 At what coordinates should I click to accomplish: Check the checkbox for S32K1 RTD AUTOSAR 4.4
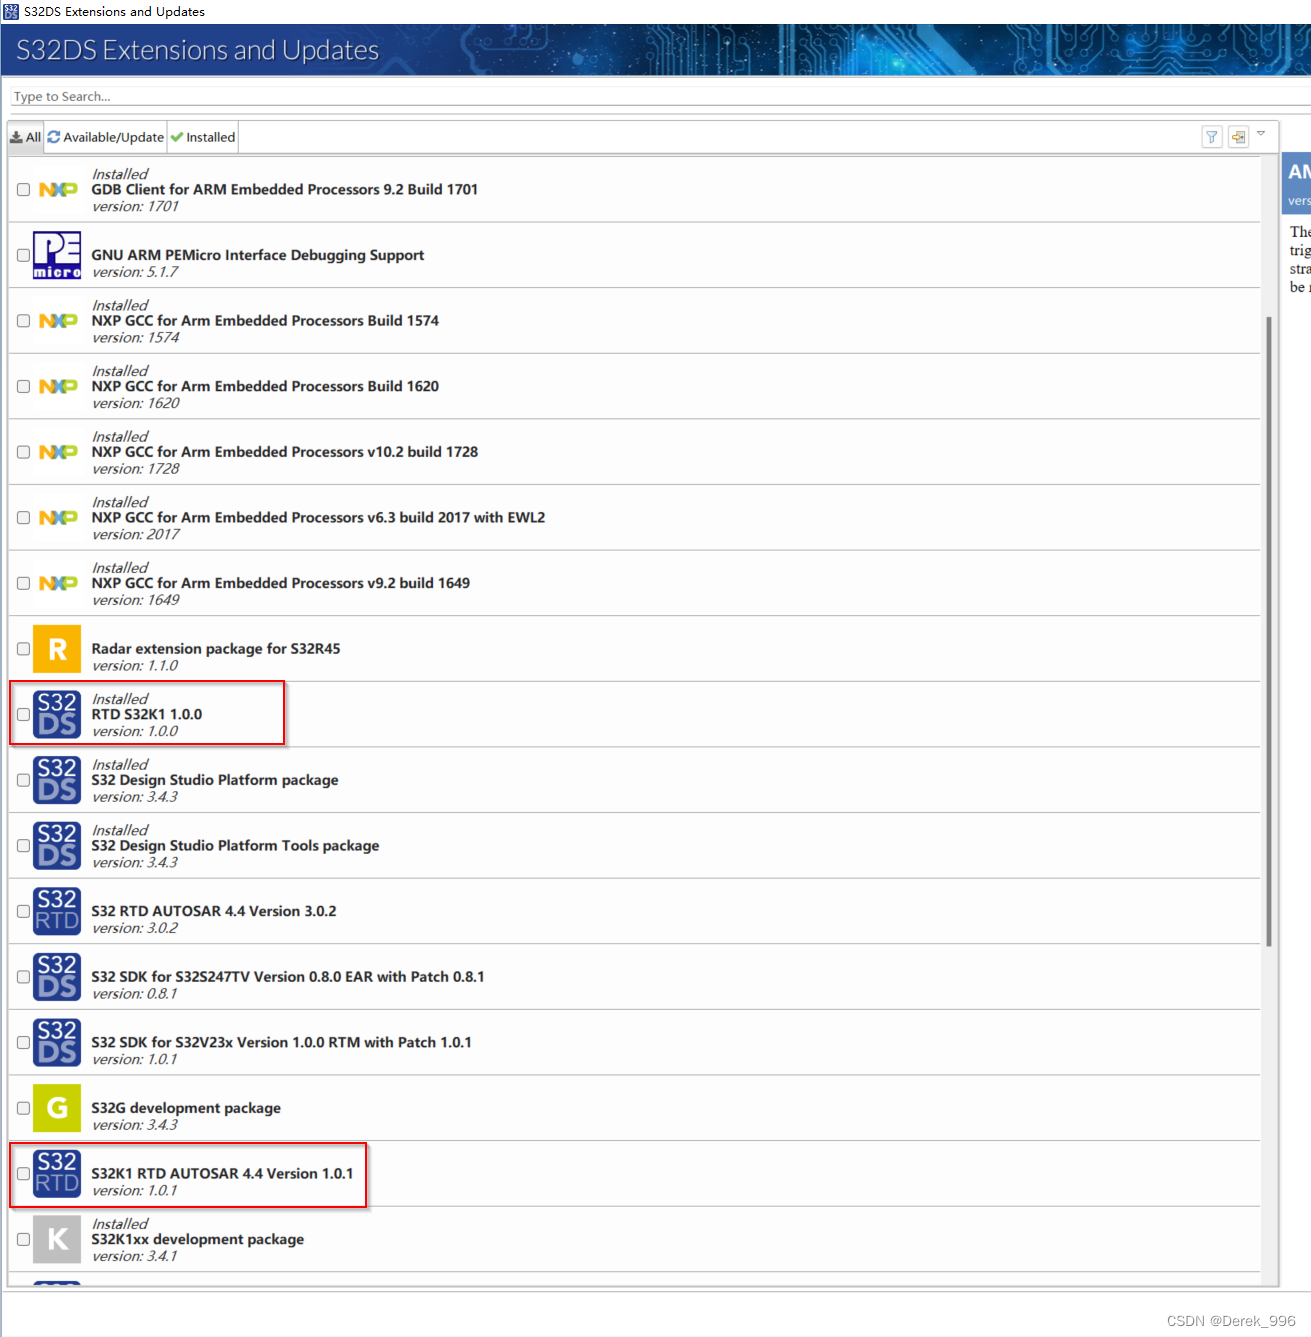click(23, 1173)
